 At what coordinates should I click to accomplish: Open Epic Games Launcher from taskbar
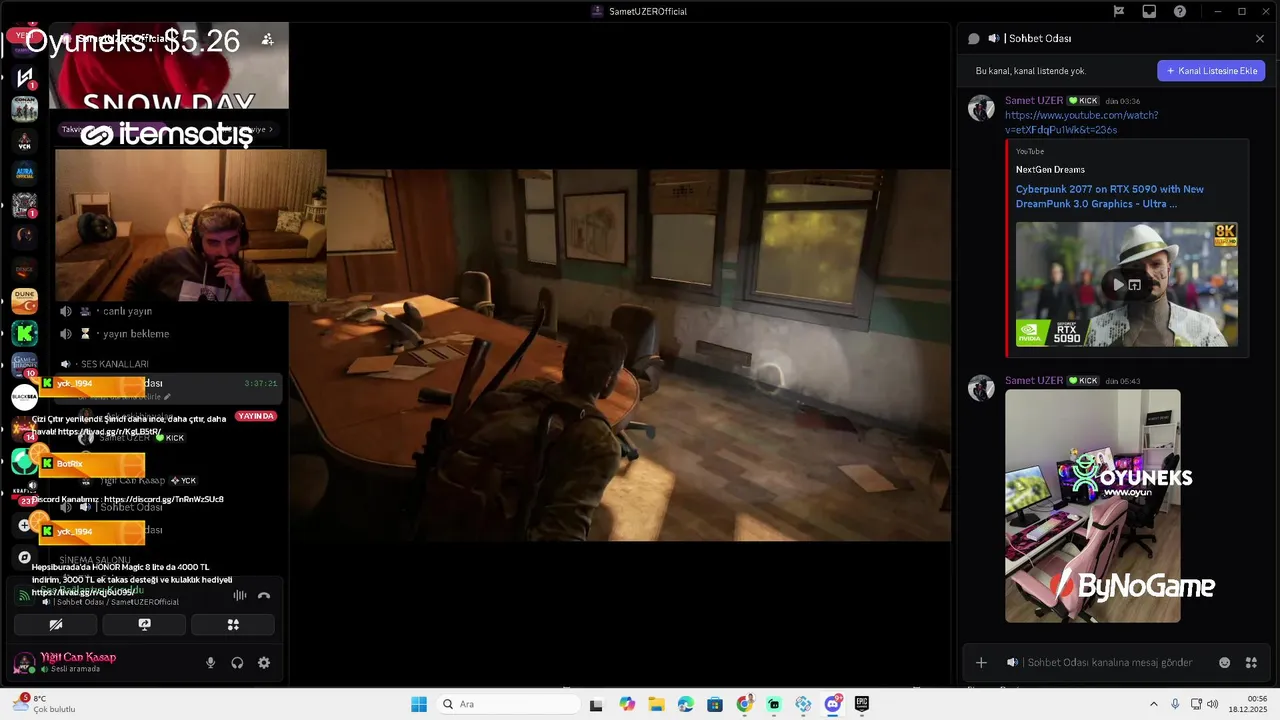(862, 704)
